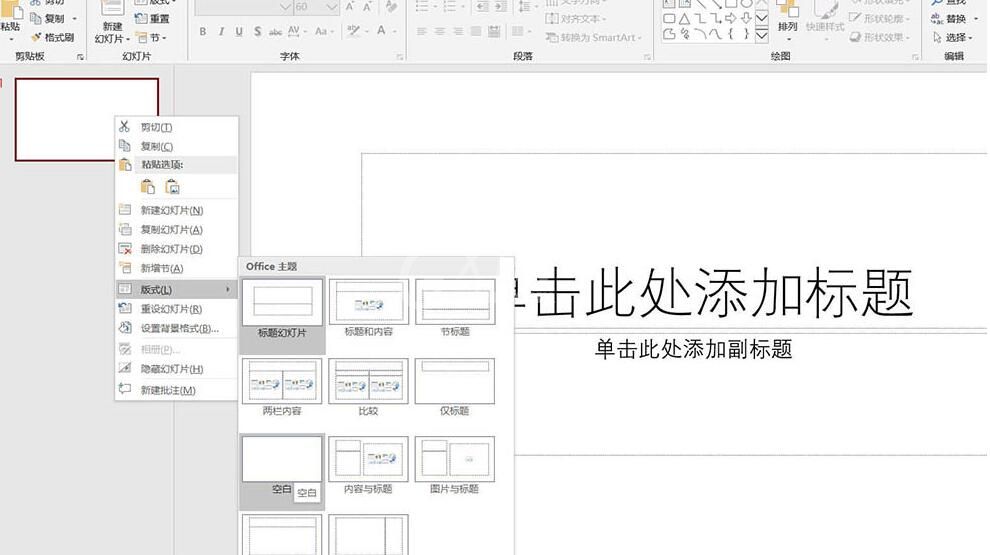Choose 隐藏幻灯片(H) in the context menu

coord(176,369)
